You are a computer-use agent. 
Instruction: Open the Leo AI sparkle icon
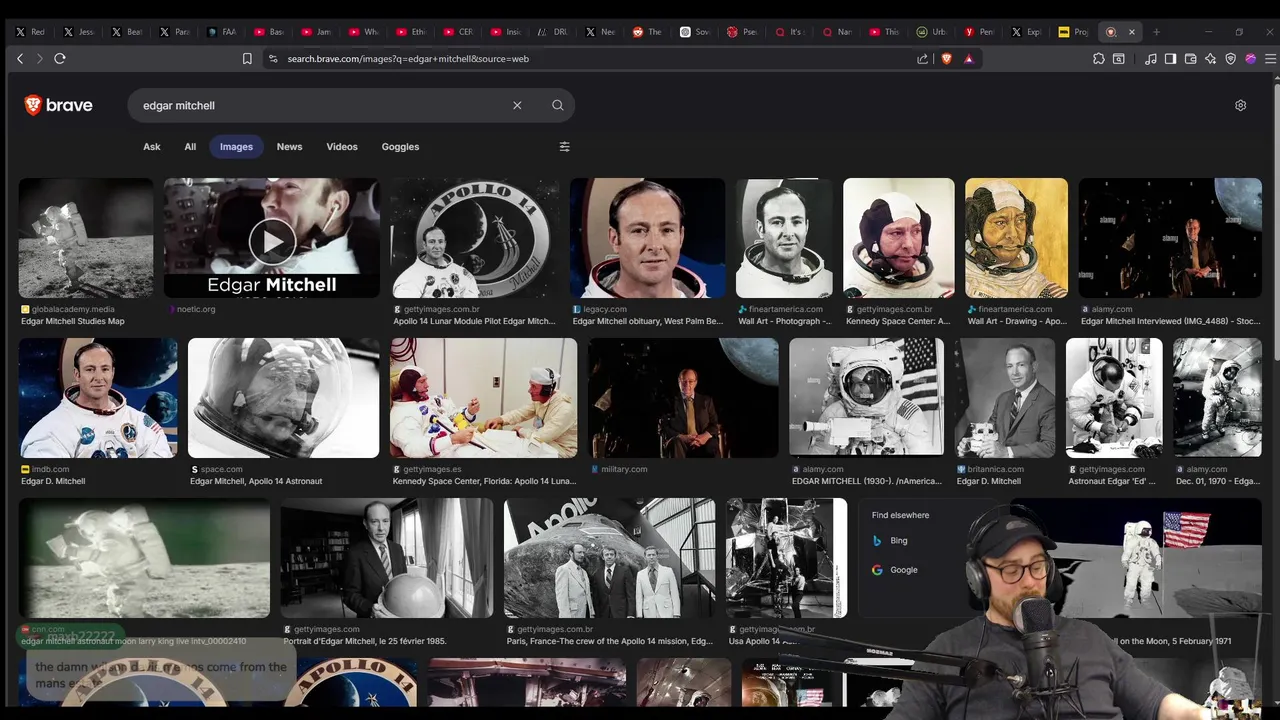[1210, 59]
